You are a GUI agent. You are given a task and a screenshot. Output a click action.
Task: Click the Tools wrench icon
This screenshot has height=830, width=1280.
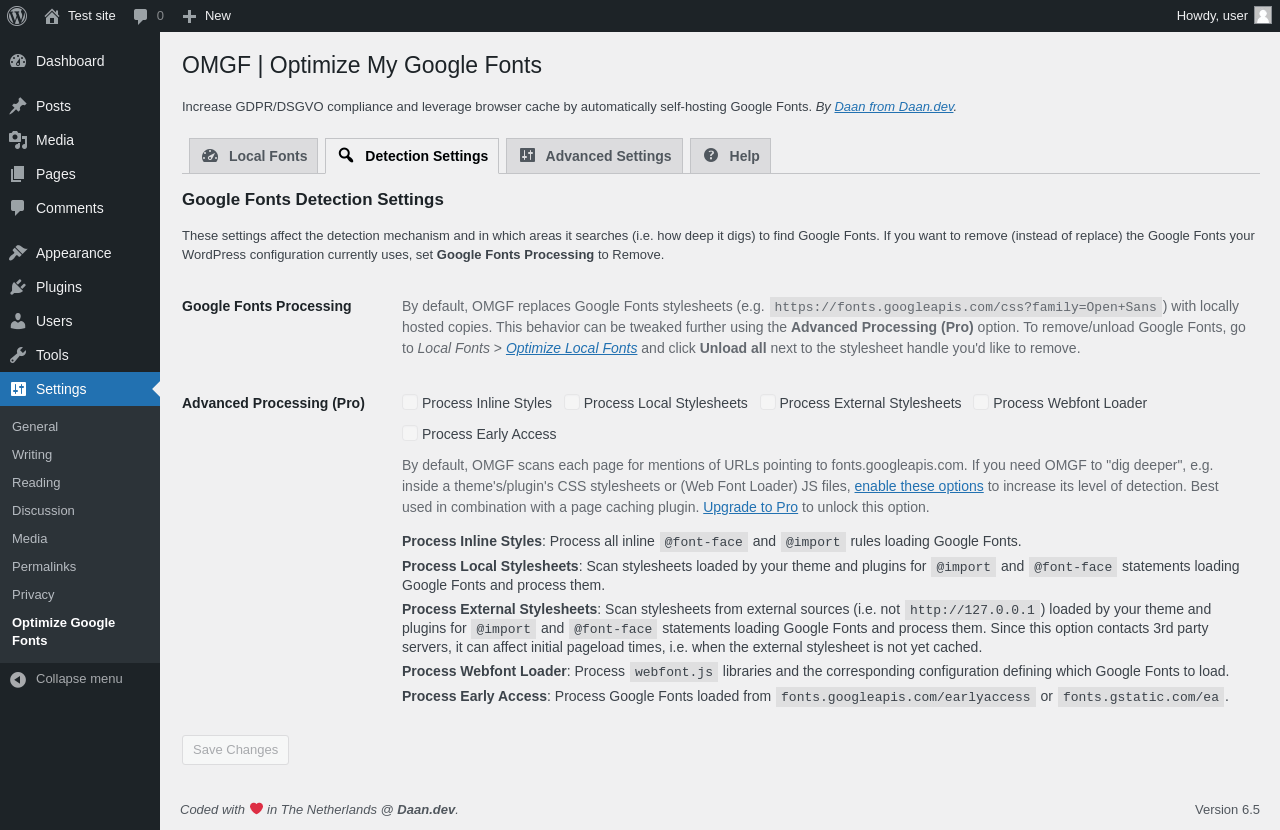click(18, 355)
